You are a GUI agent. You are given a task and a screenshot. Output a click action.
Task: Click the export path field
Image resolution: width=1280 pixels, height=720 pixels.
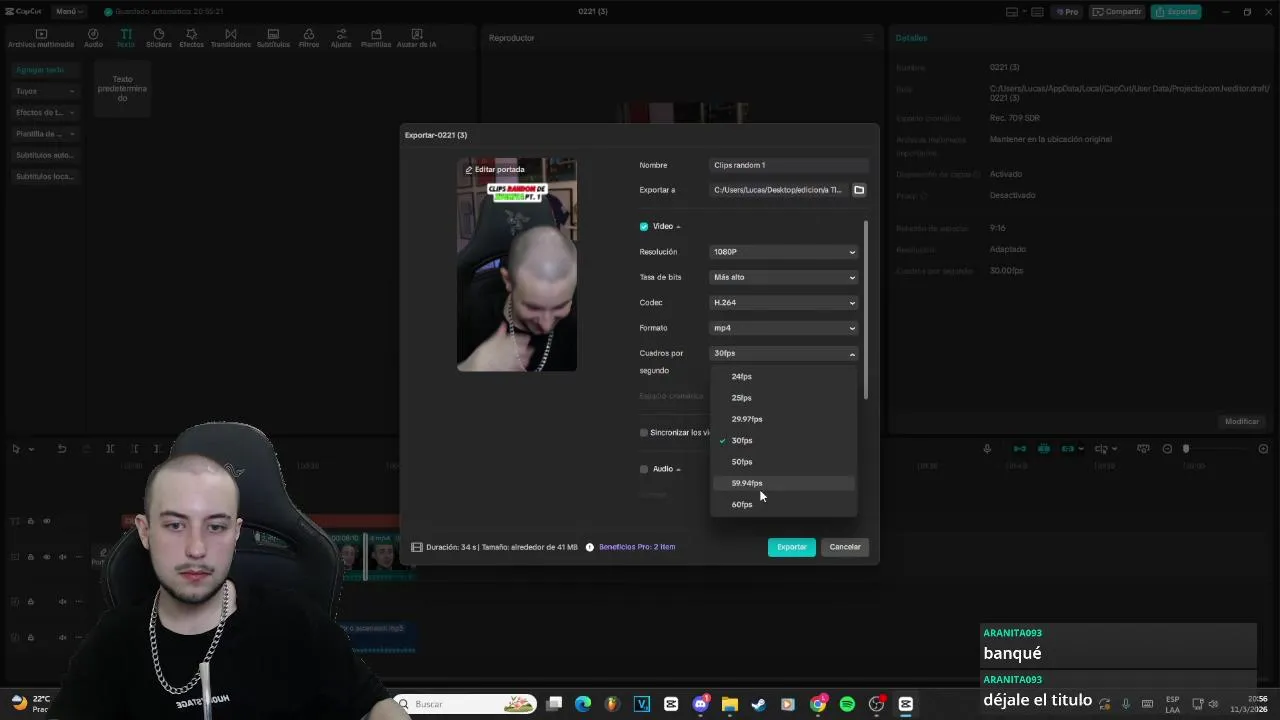point(779,190)
